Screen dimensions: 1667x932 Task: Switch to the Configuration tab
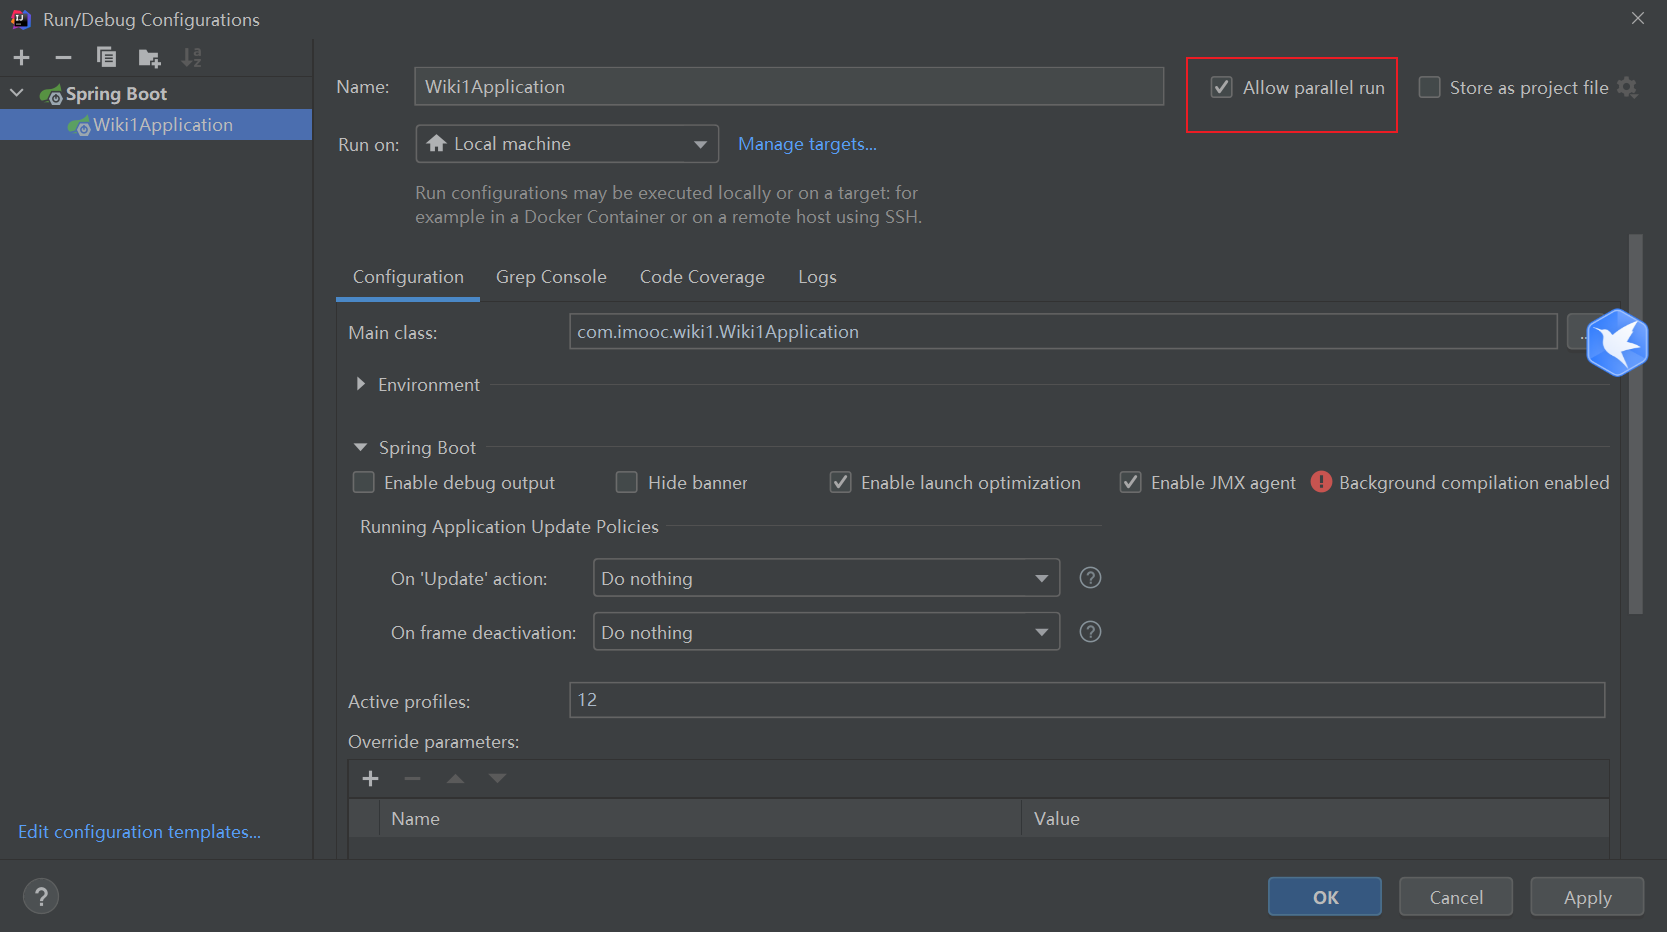408,277
